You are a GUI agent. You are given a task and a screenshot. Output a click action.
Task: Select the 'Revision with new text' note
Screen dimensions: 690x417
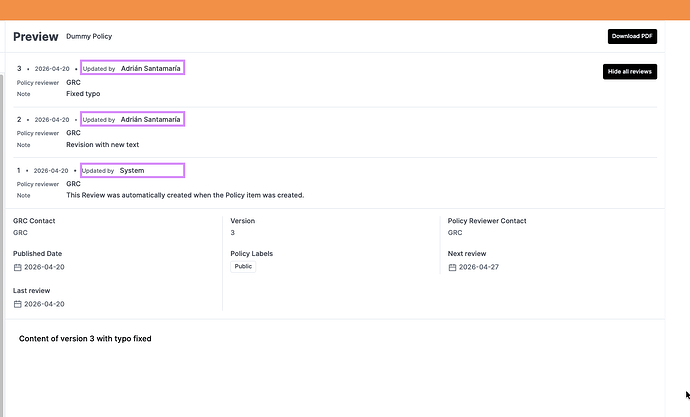[x=102, y=145]
